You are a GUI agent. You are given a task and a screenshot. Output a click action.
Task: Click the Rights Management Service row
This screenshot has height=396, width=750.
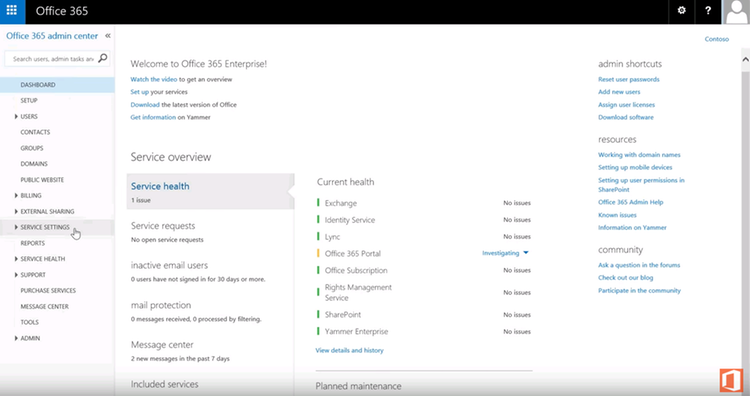tap(424, 292)
